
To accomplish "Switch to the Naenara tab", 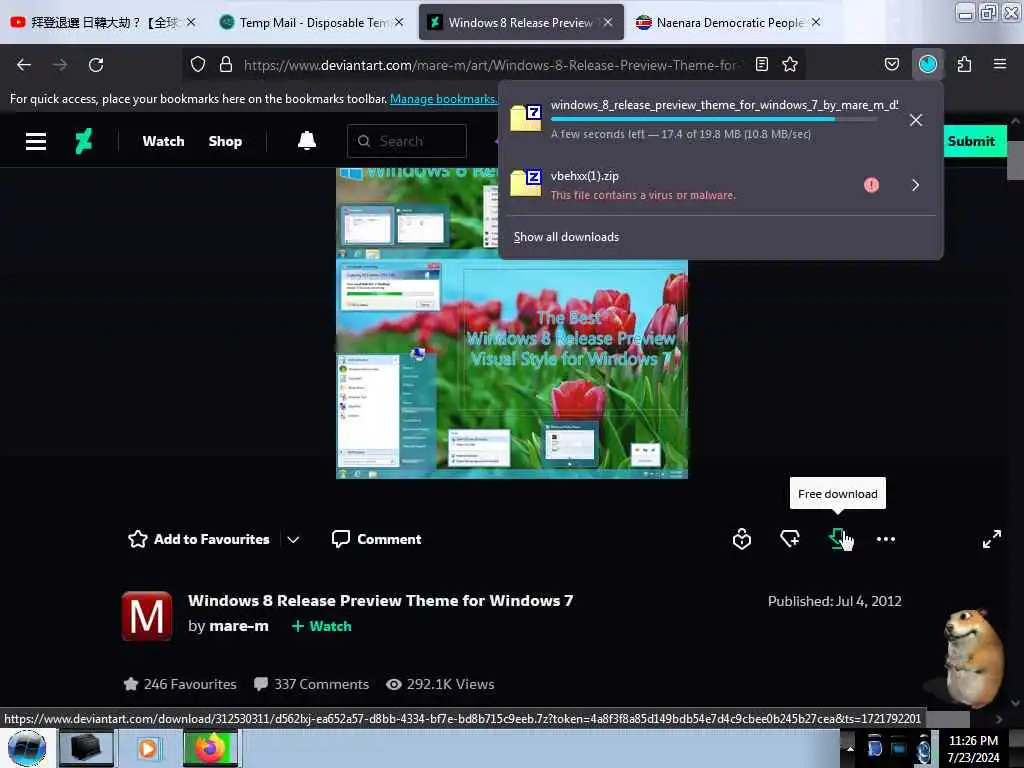I will point(729,22).
